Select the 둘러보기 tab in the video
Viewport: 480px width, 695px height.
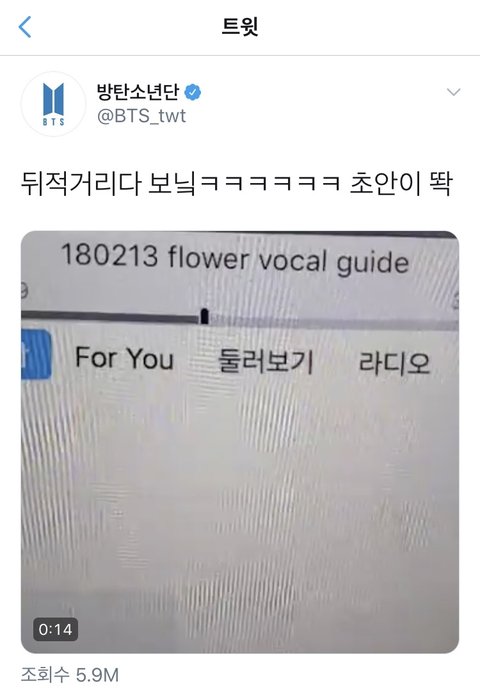click(x=265, y=361)
